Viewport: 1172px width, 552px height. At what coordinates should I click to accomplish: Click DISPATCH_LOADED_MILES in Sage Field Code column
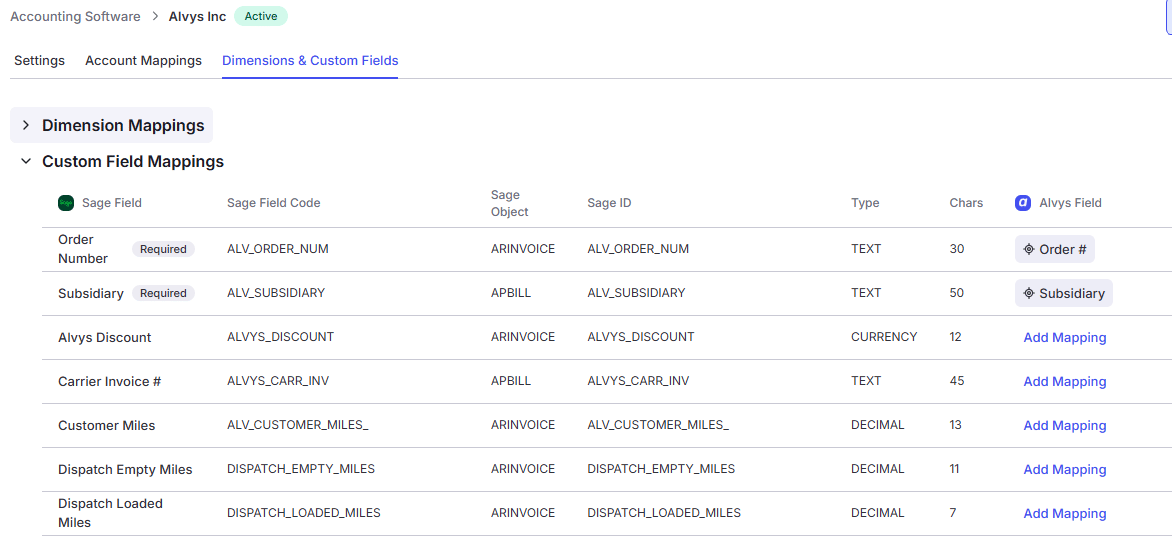click(304, 513)
